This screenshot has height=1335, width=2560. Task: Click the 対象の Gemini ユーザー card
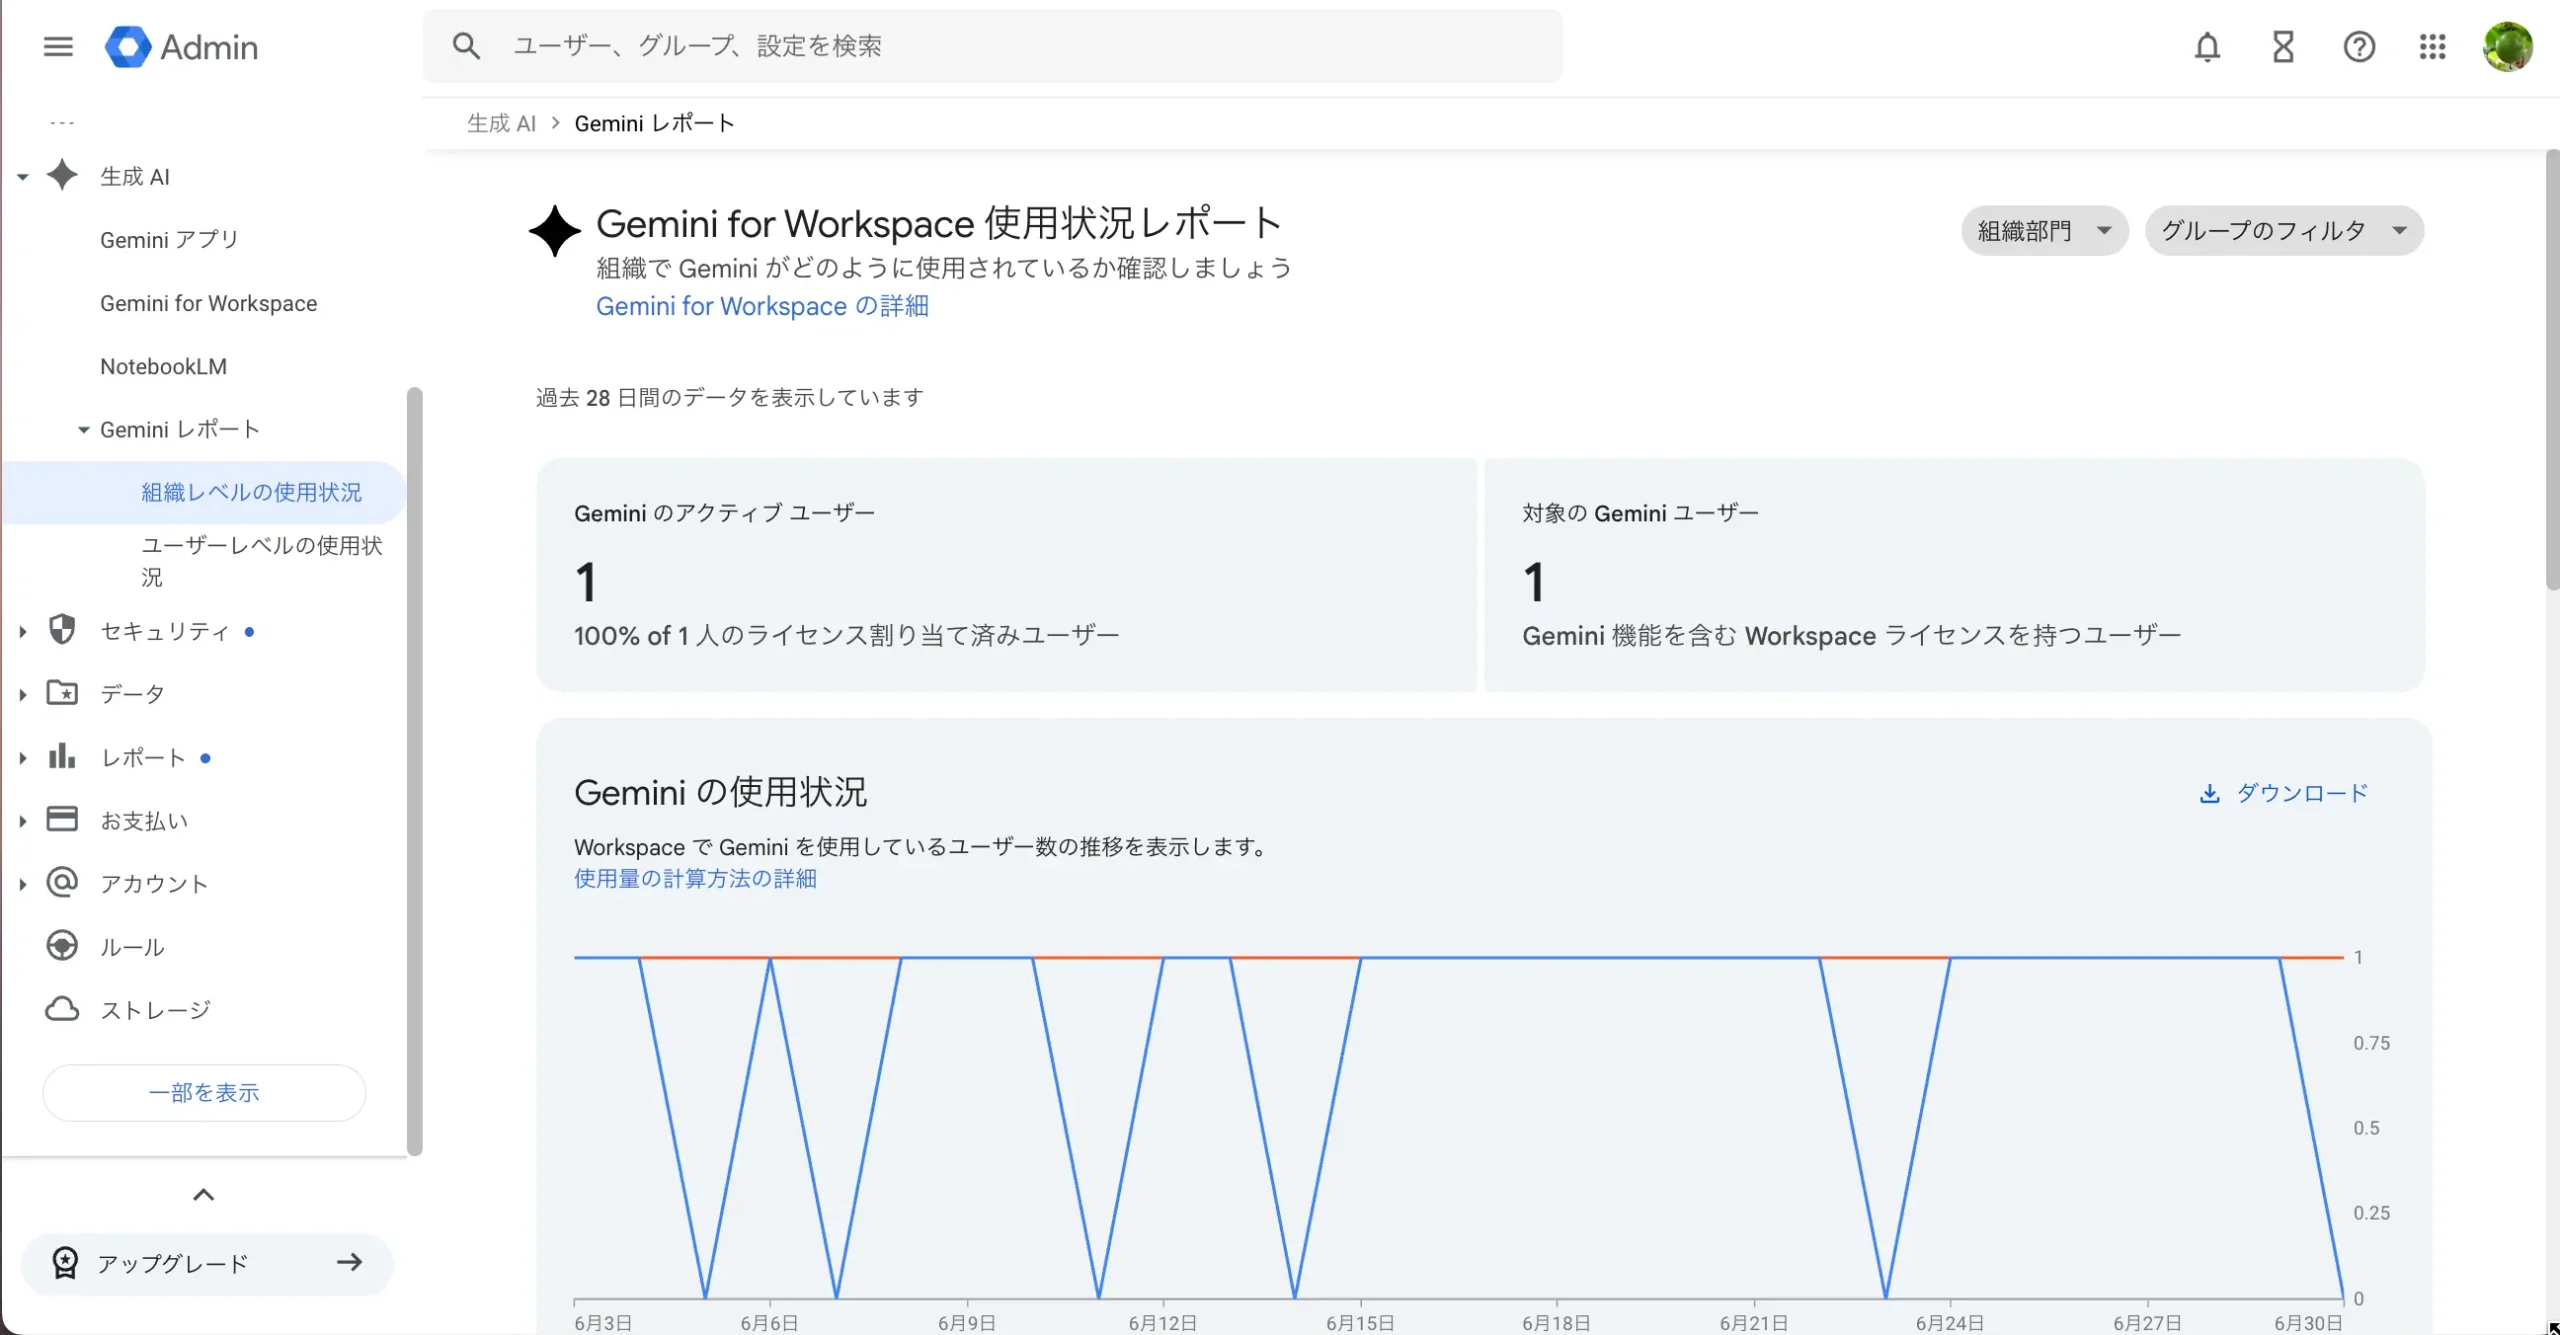pos(1955,575)
